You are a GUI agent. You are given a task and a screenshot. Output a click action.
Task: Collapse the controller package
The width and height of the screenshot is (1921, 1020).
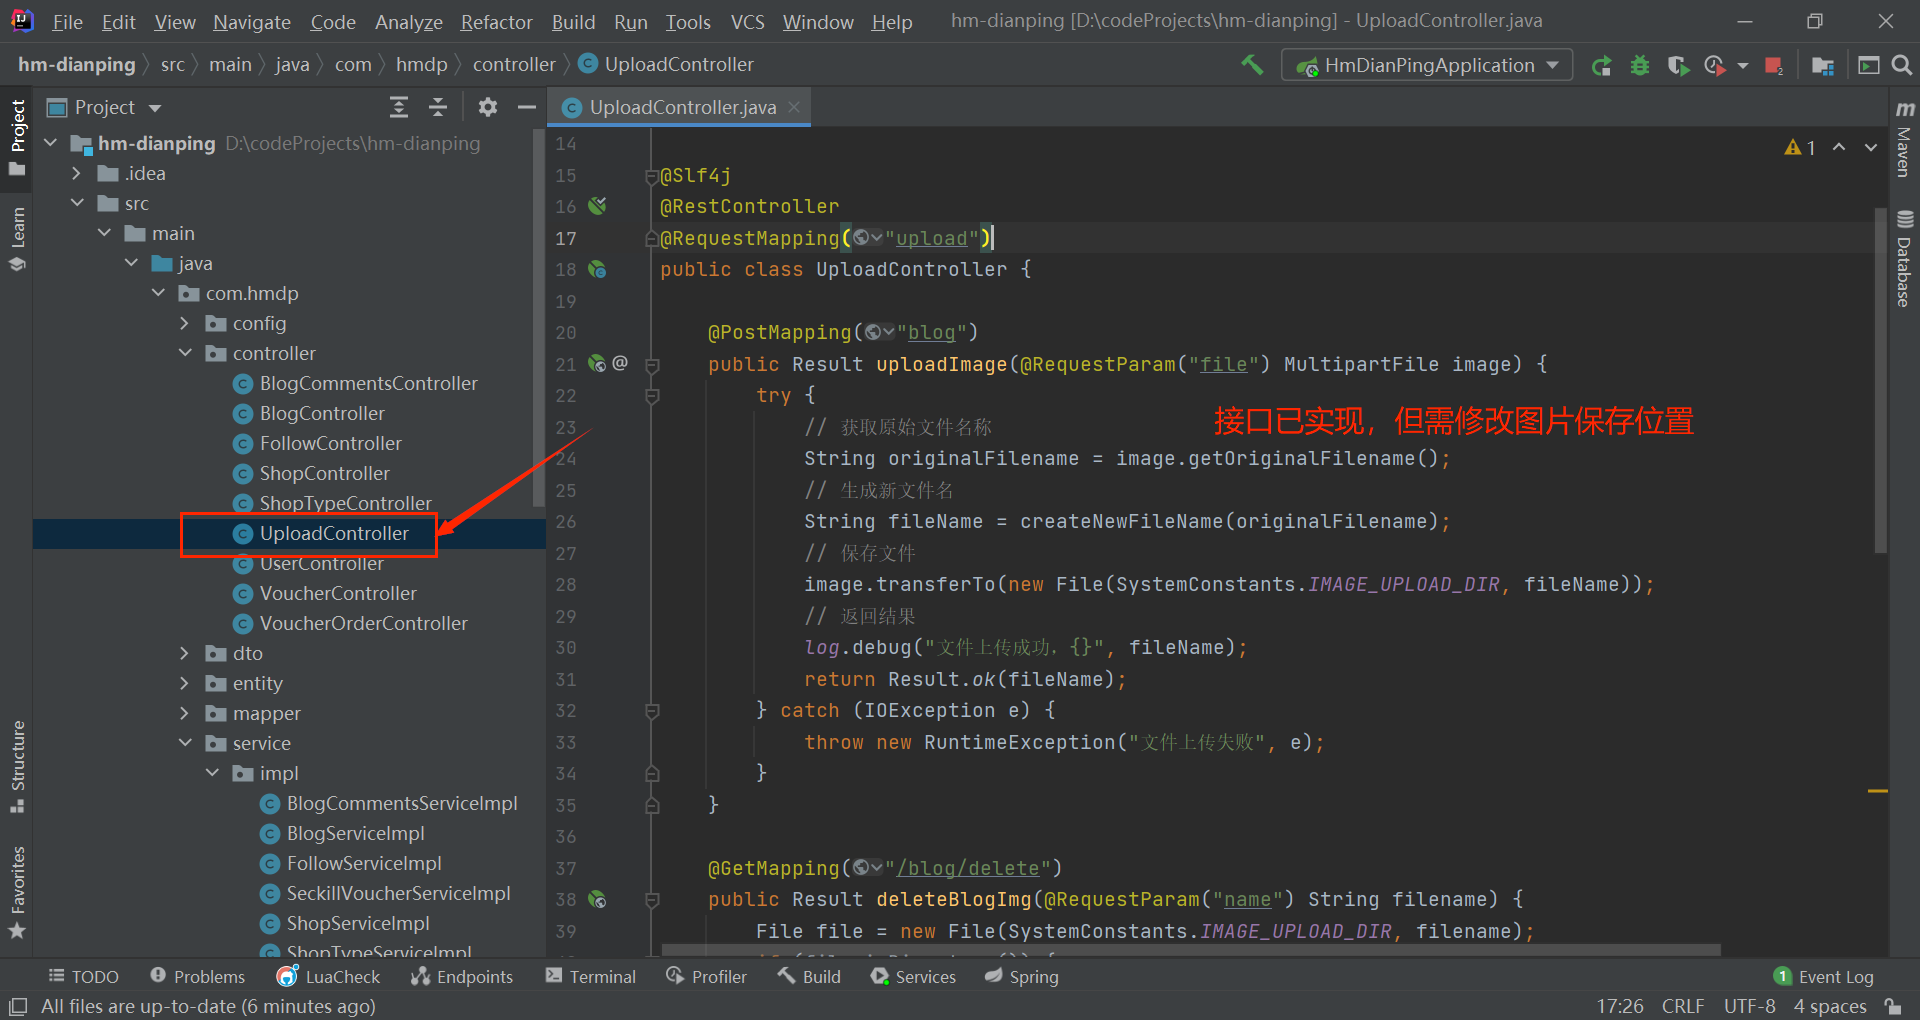[185, 353]
